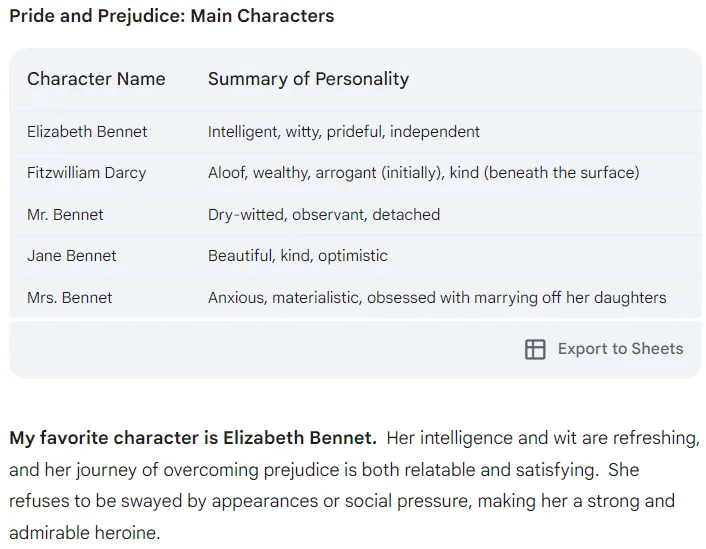Click the Fitzwilliam Darcy name cell
Viewport: 706px width, 549px height.
[x=86, y=173]
